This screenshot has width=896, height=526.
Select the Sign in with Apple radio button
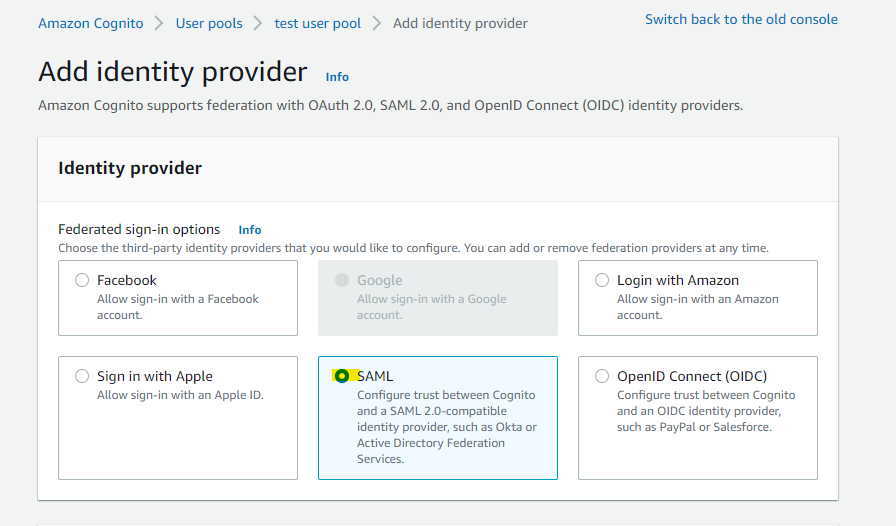(82, 376)
